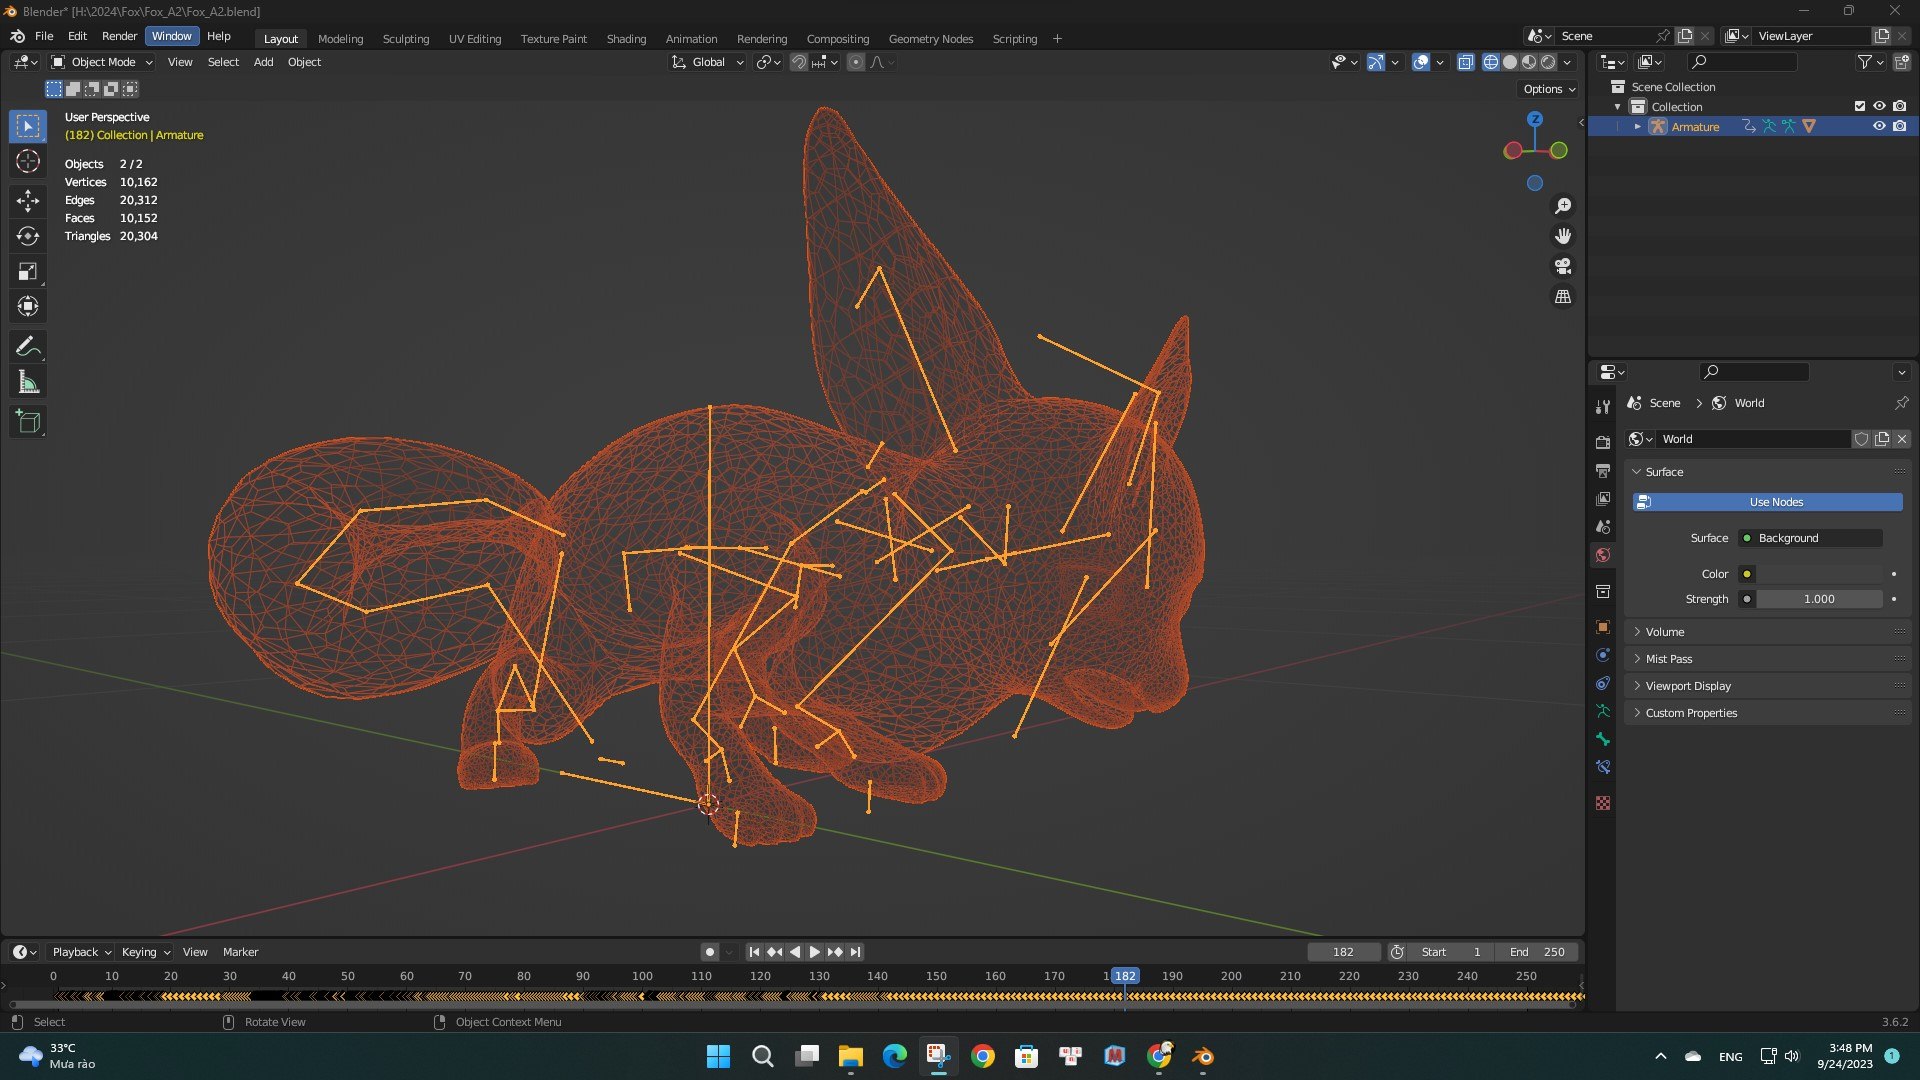Click the pan view hand icon
The image size is (1920, 1080).
pos(1562,236)
